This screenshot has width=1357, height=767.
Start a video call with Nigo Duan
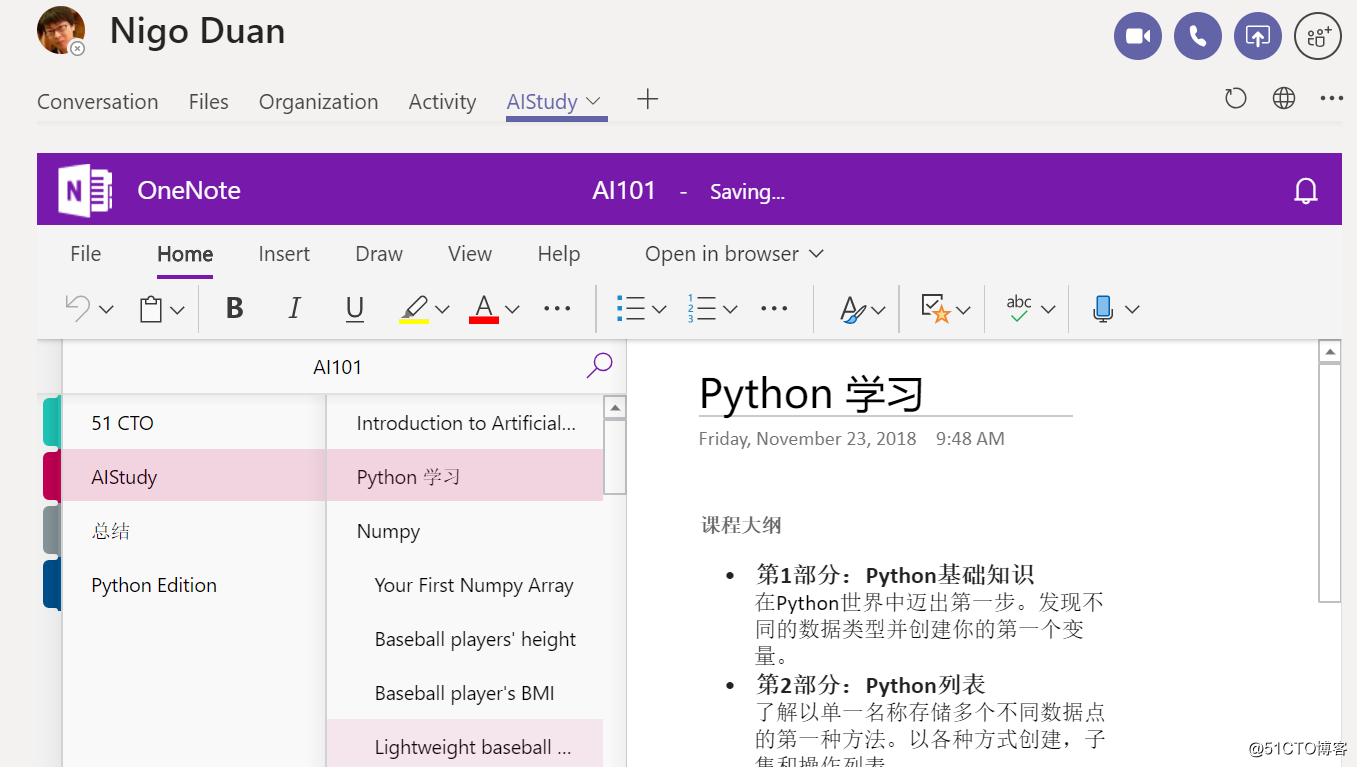1138,37
